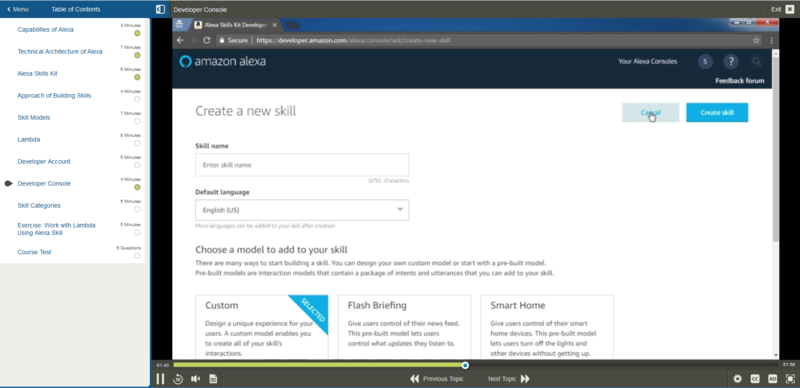Click the web page vertical scrollbar
Screen dimensions: 800x388
click(776, 148)
